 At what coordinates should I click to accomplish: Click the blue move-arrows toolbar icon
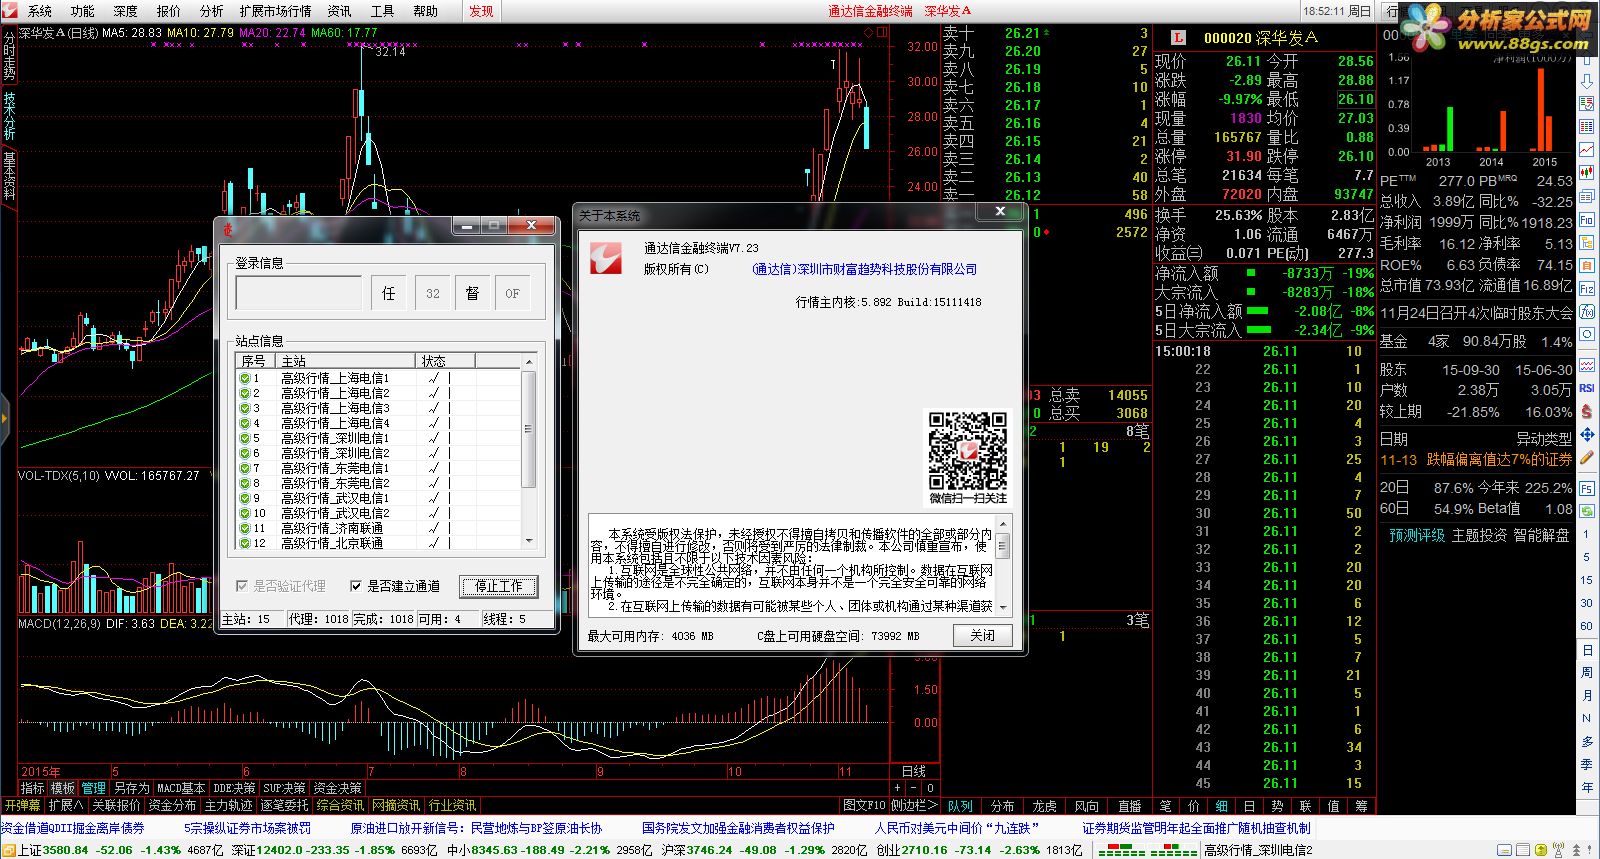1587,434
